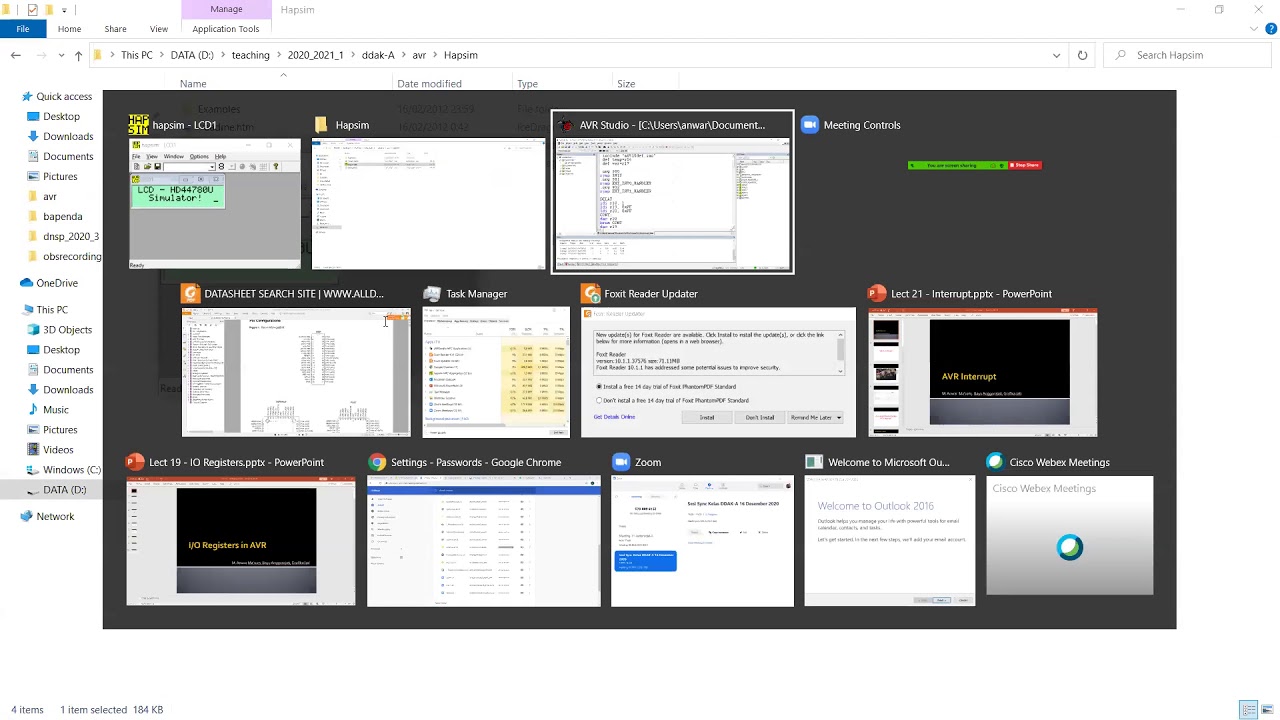
Task: Expand breadcrumb arrow after teaching
Action: pos(278,55)
